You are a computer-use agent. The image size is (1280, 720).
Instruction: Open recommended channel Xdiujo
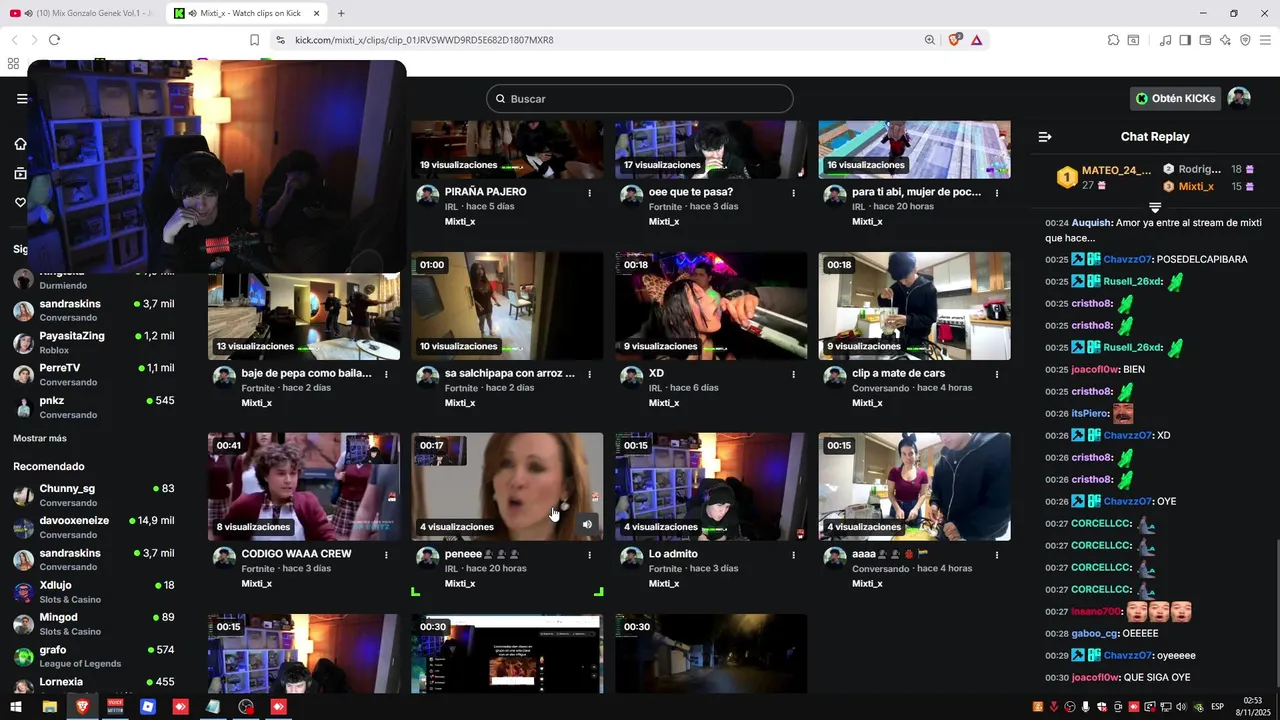[93, 592]
